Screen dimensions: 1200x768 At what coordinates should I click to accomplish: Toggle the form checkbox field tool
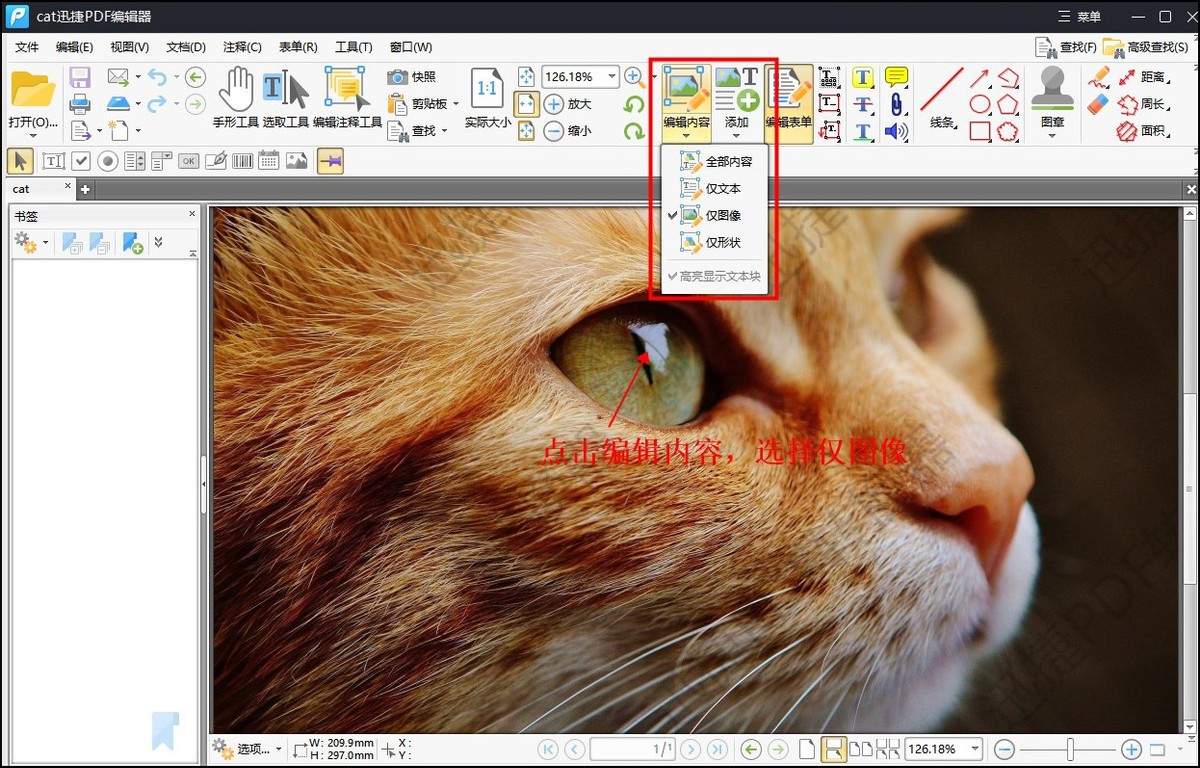pyautogui.click(x=81, y=161)
